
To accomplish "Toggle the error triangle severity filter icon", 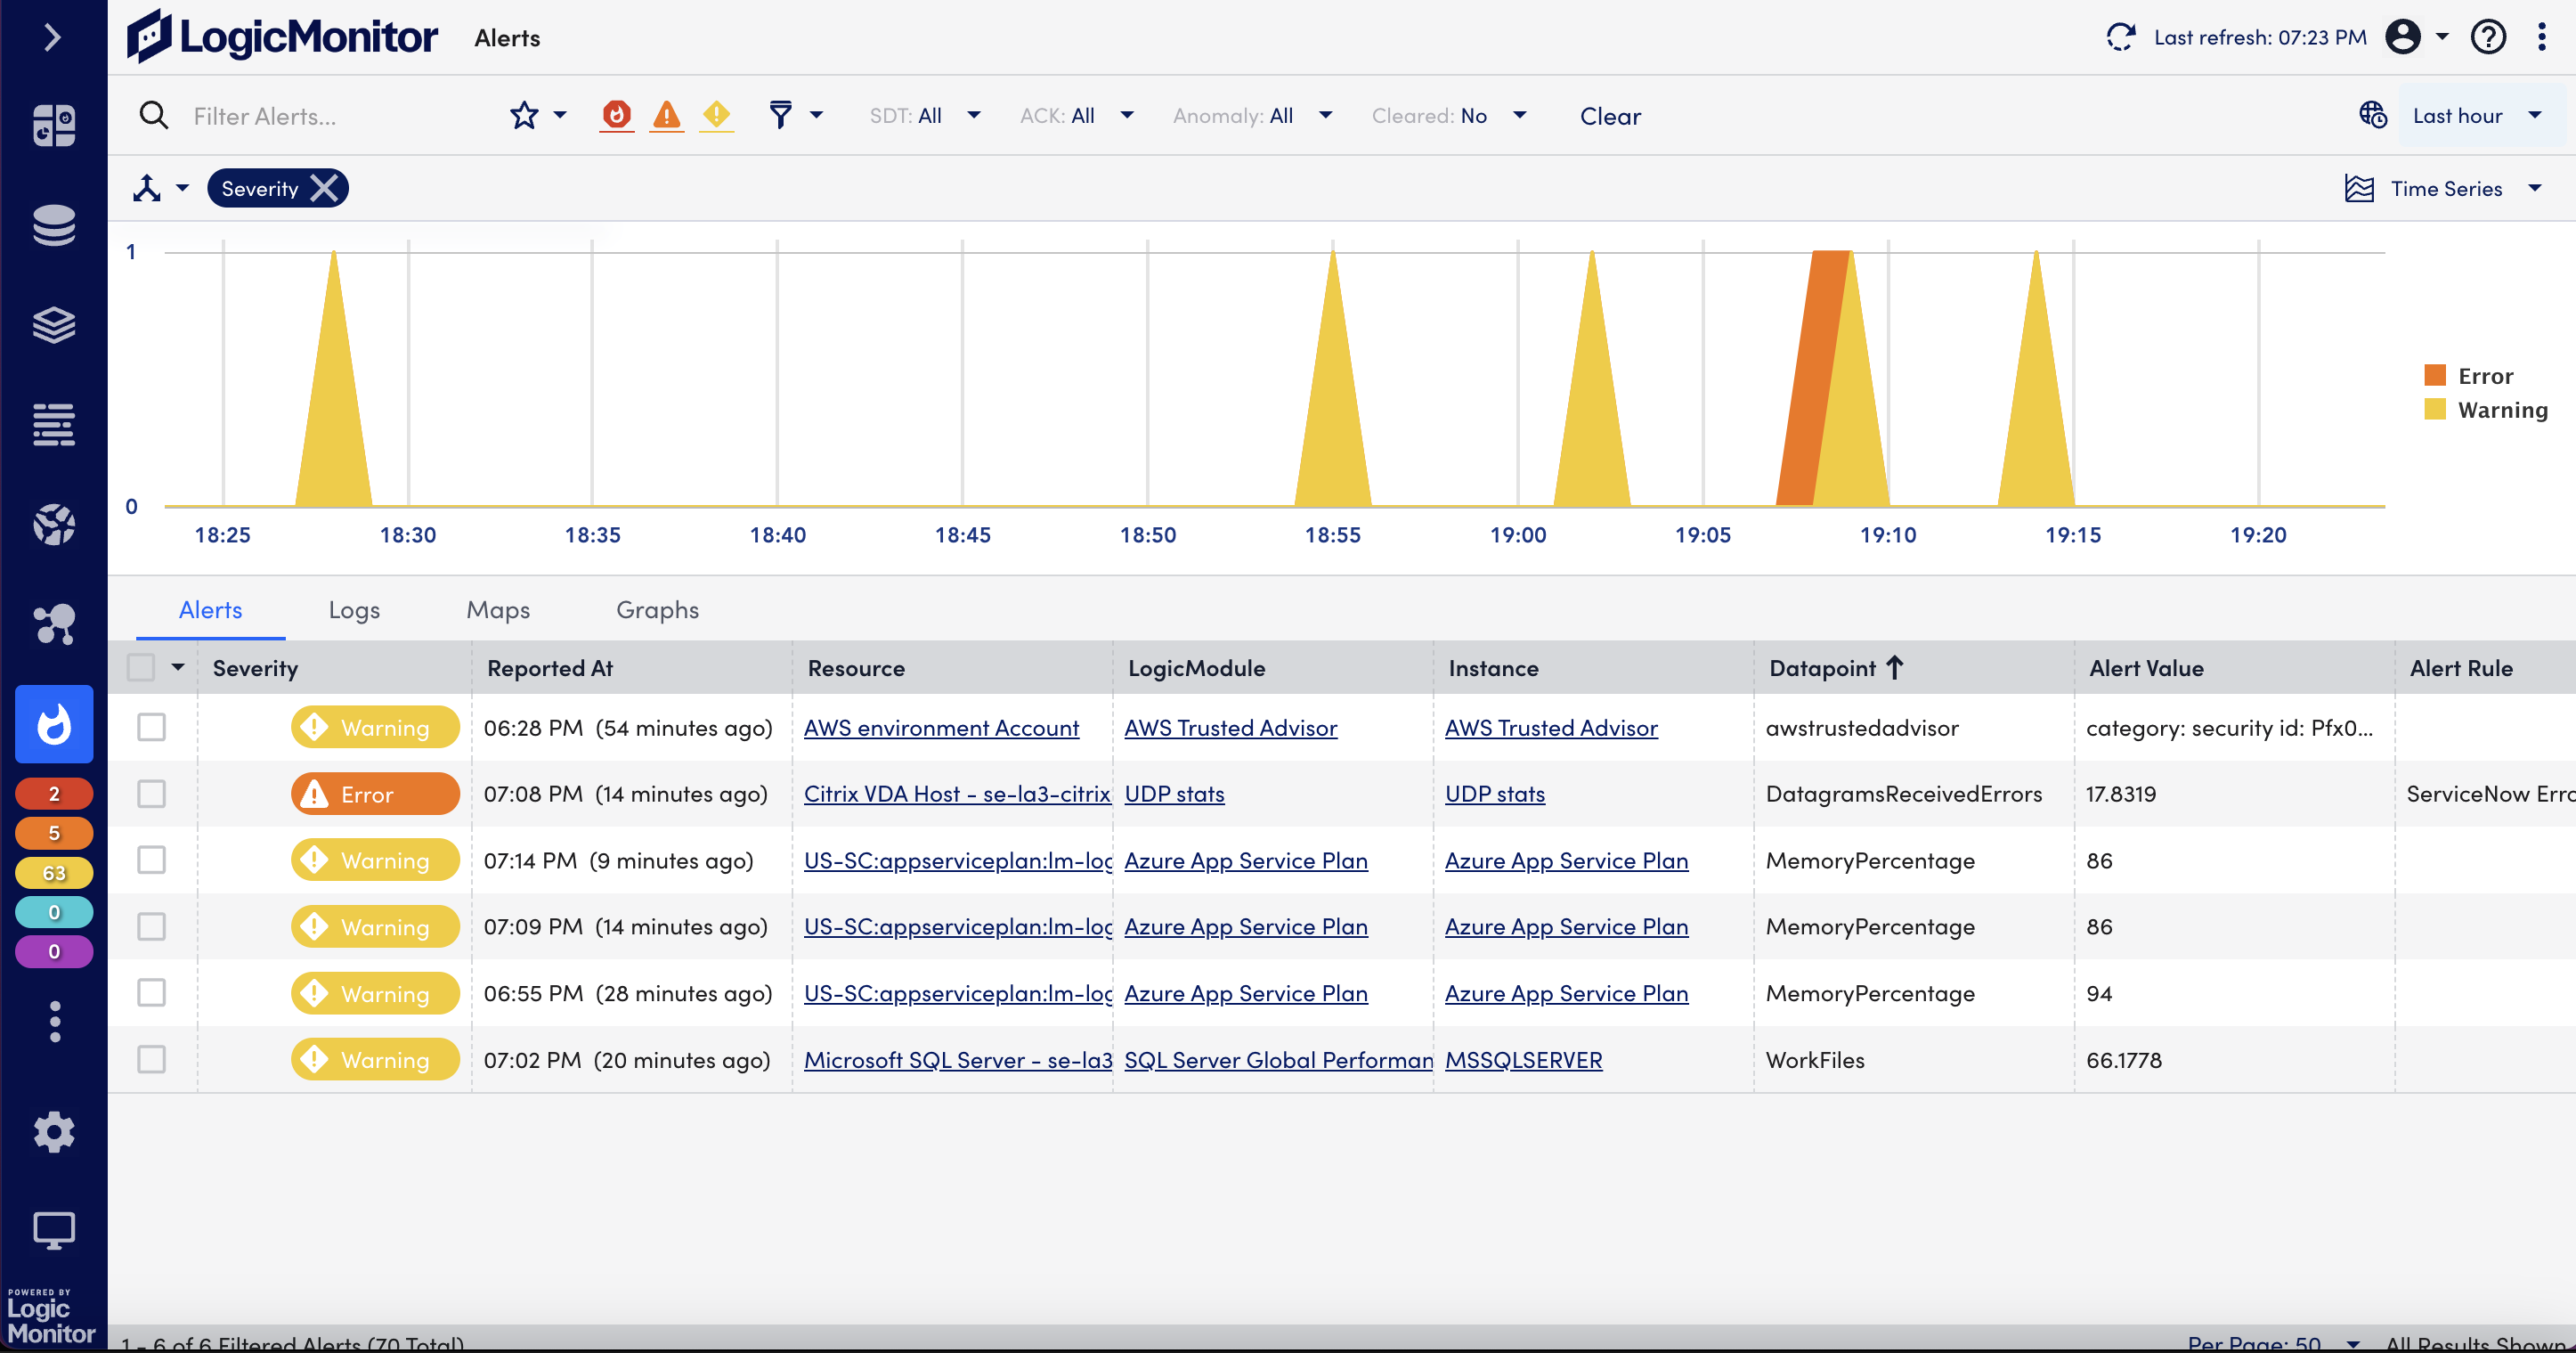I will point(666,115).
